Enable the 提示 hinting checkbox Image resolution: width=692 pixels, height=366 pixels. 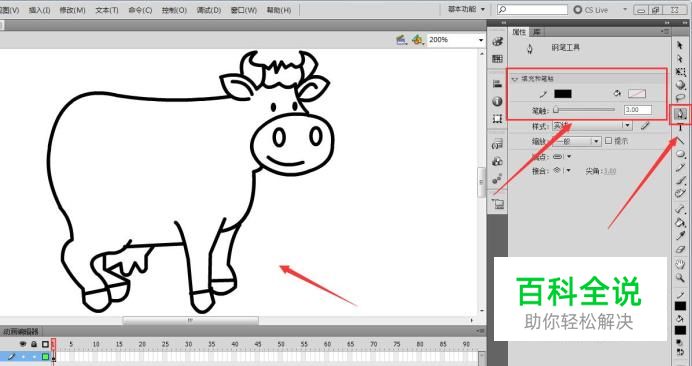(x=609, y=141)
